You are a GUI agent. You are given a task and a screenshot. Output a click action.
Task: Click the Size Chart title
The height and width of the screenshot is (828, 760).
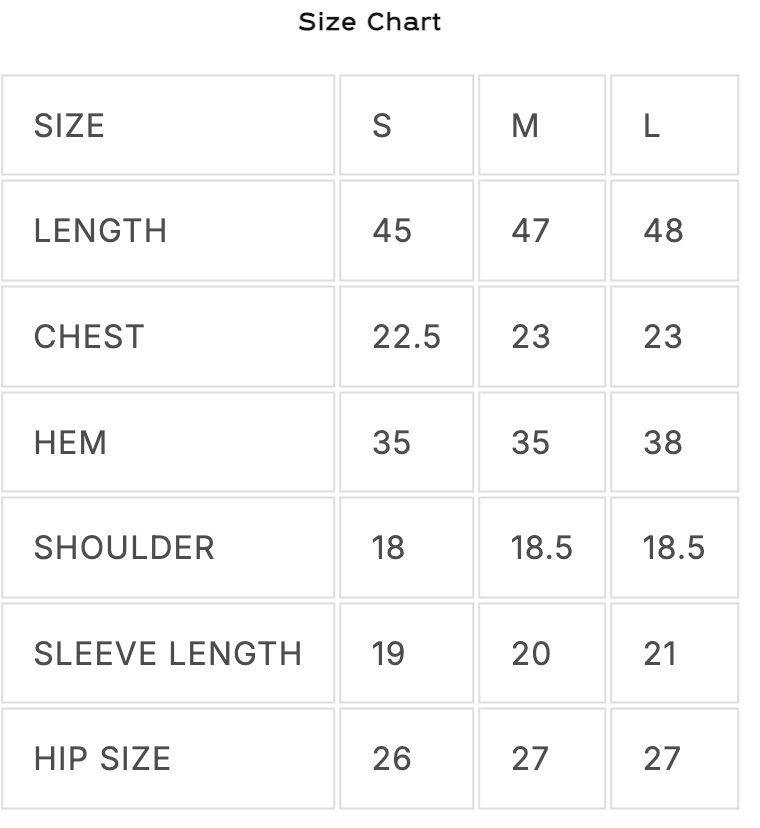(369, 22)
